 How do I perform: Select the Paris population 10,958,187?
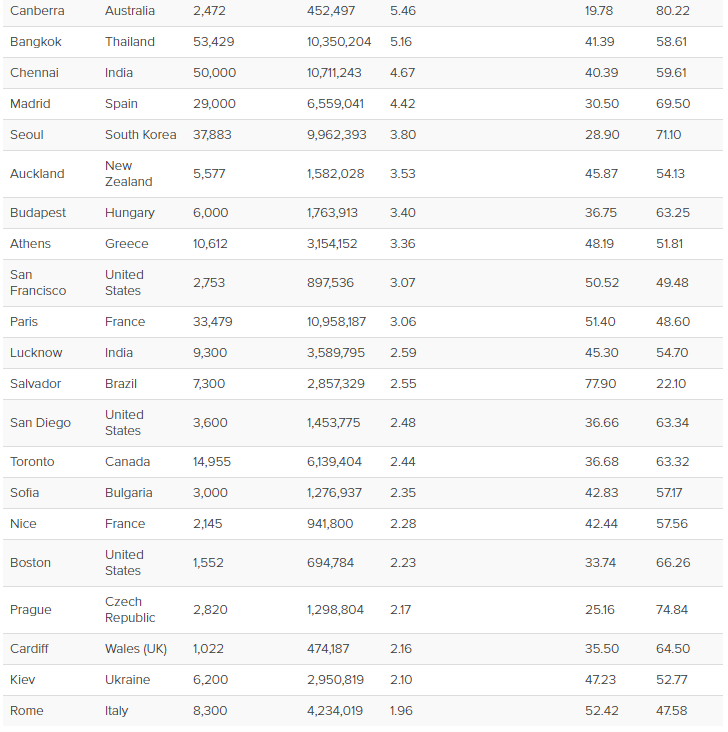point(336,322)
